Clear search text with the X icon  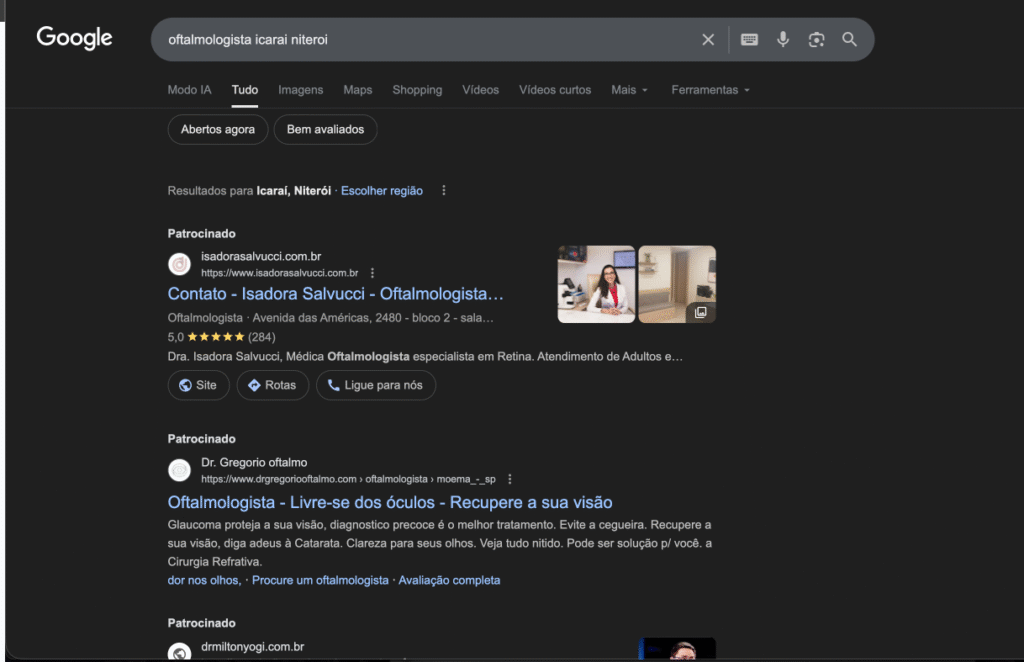click(x=708, y=40)
